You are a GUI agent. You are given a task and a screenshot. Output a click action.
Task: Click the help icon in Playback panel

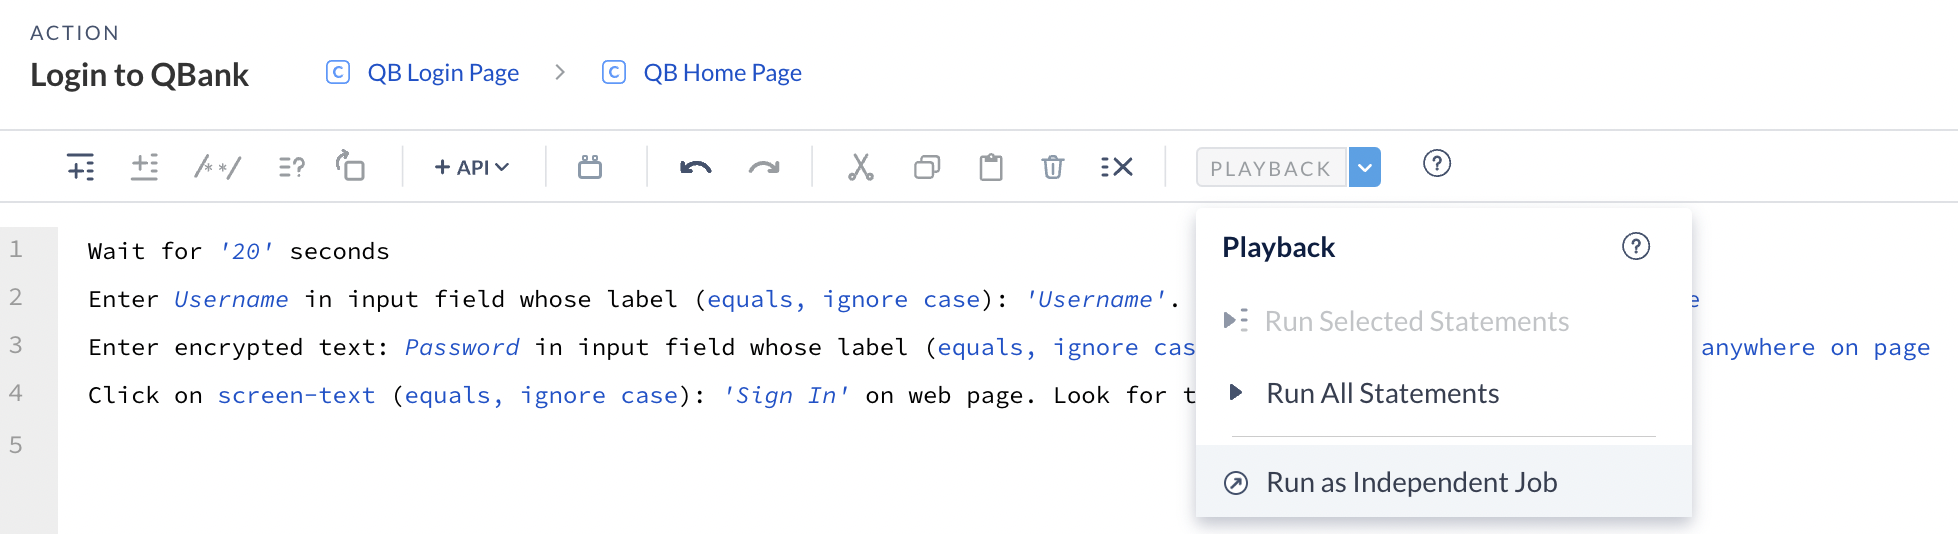[1636, 246]
